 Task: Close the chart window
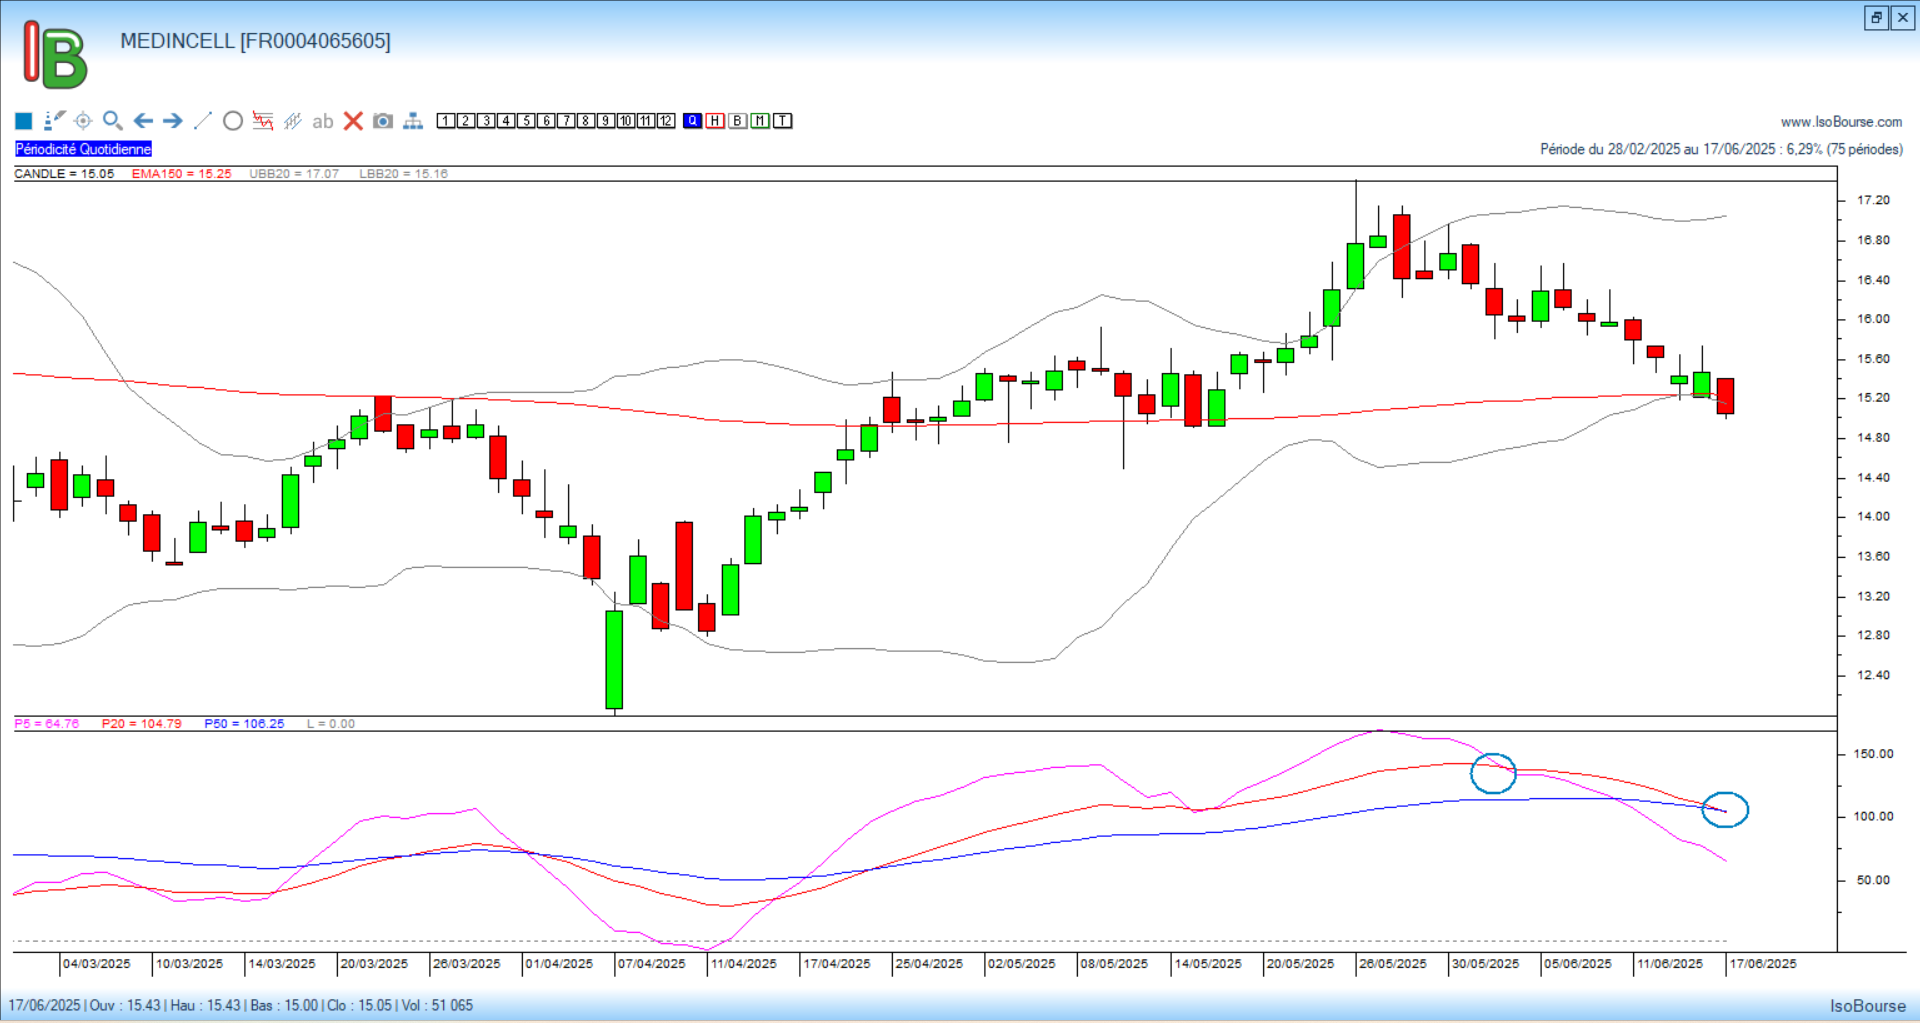point(1903,17)
